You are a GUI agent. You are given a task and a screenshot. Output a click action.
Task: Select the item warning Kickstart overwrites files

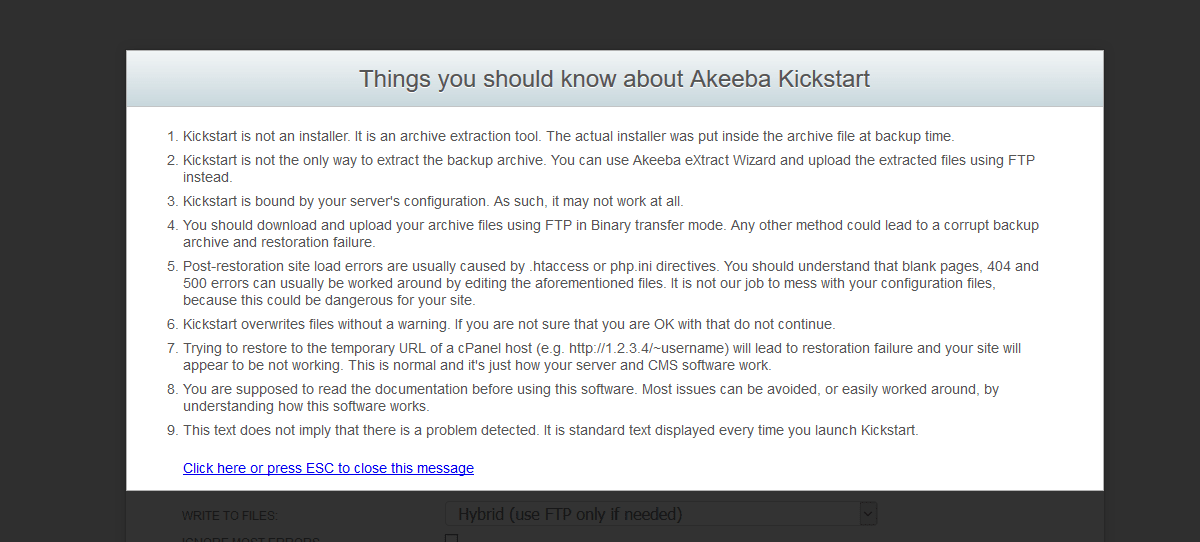pos(508,324)
